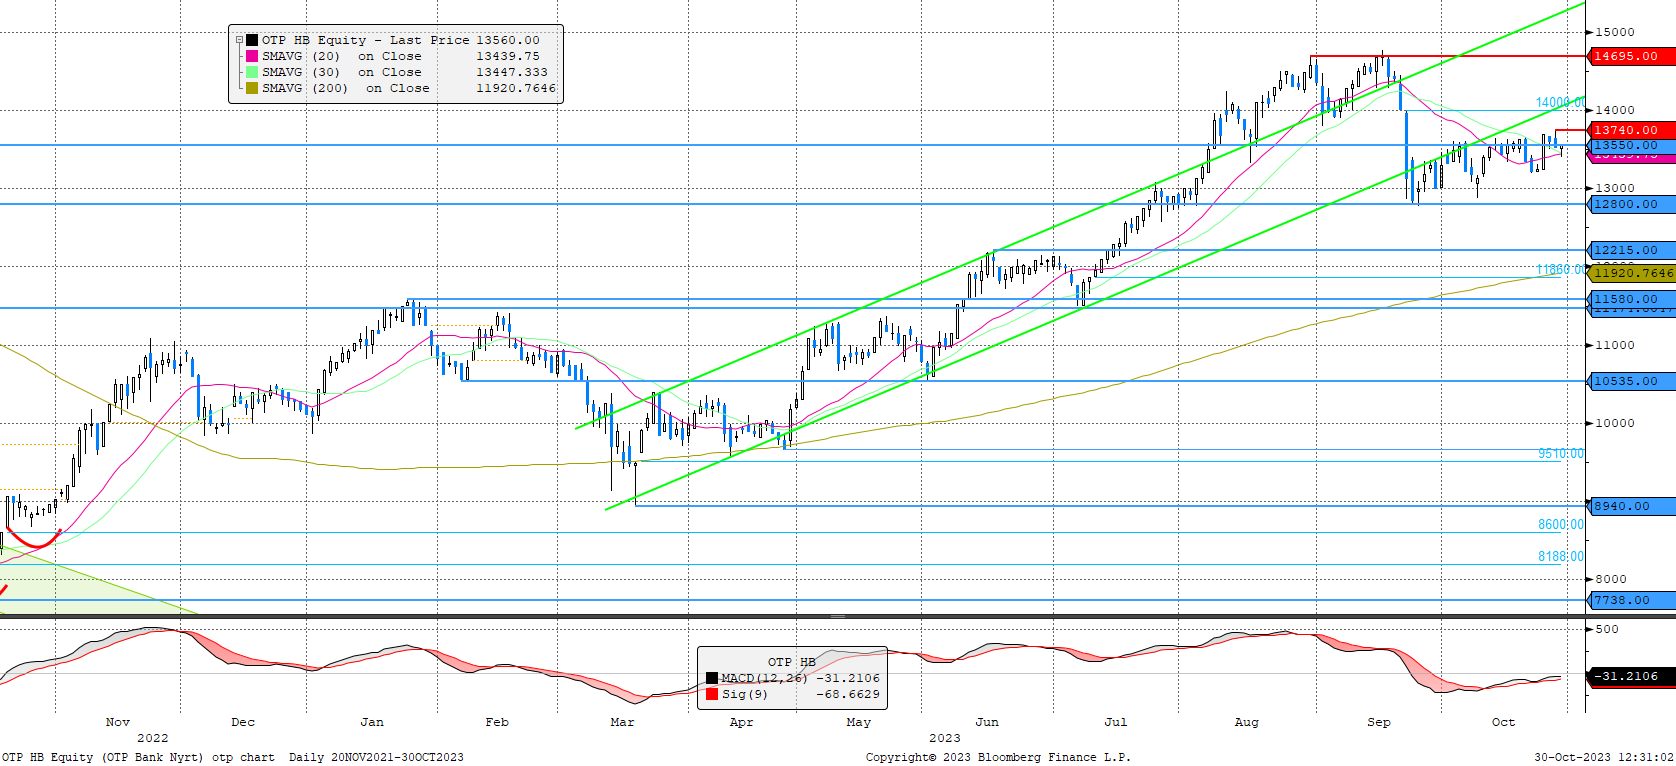Click the May month label on time axis

859,722
